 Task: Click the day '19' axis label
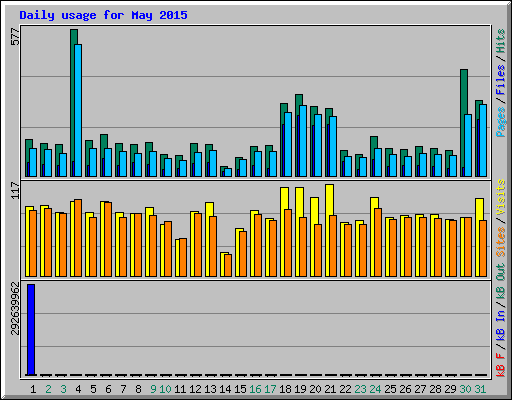coord(300,389)
